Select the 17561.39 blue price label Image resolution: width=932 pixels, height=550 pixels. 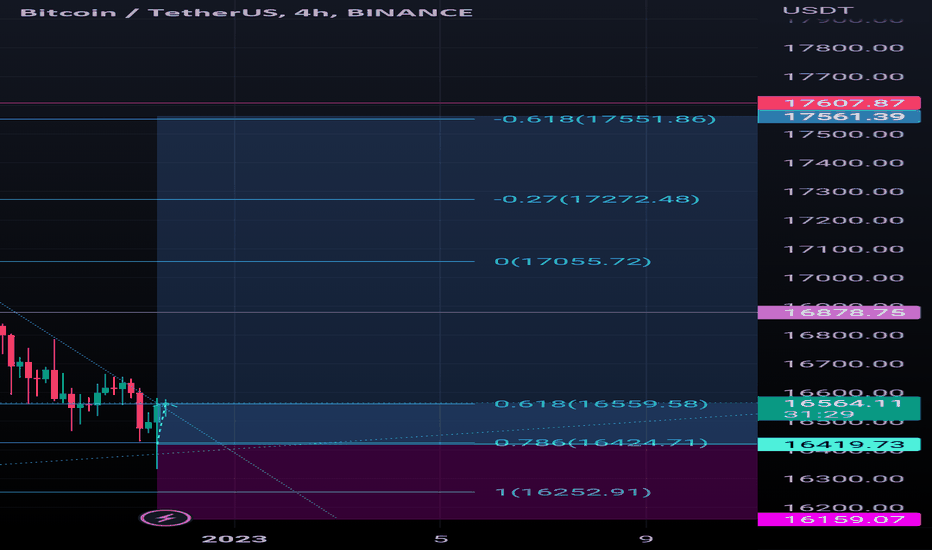click(839, 117)
